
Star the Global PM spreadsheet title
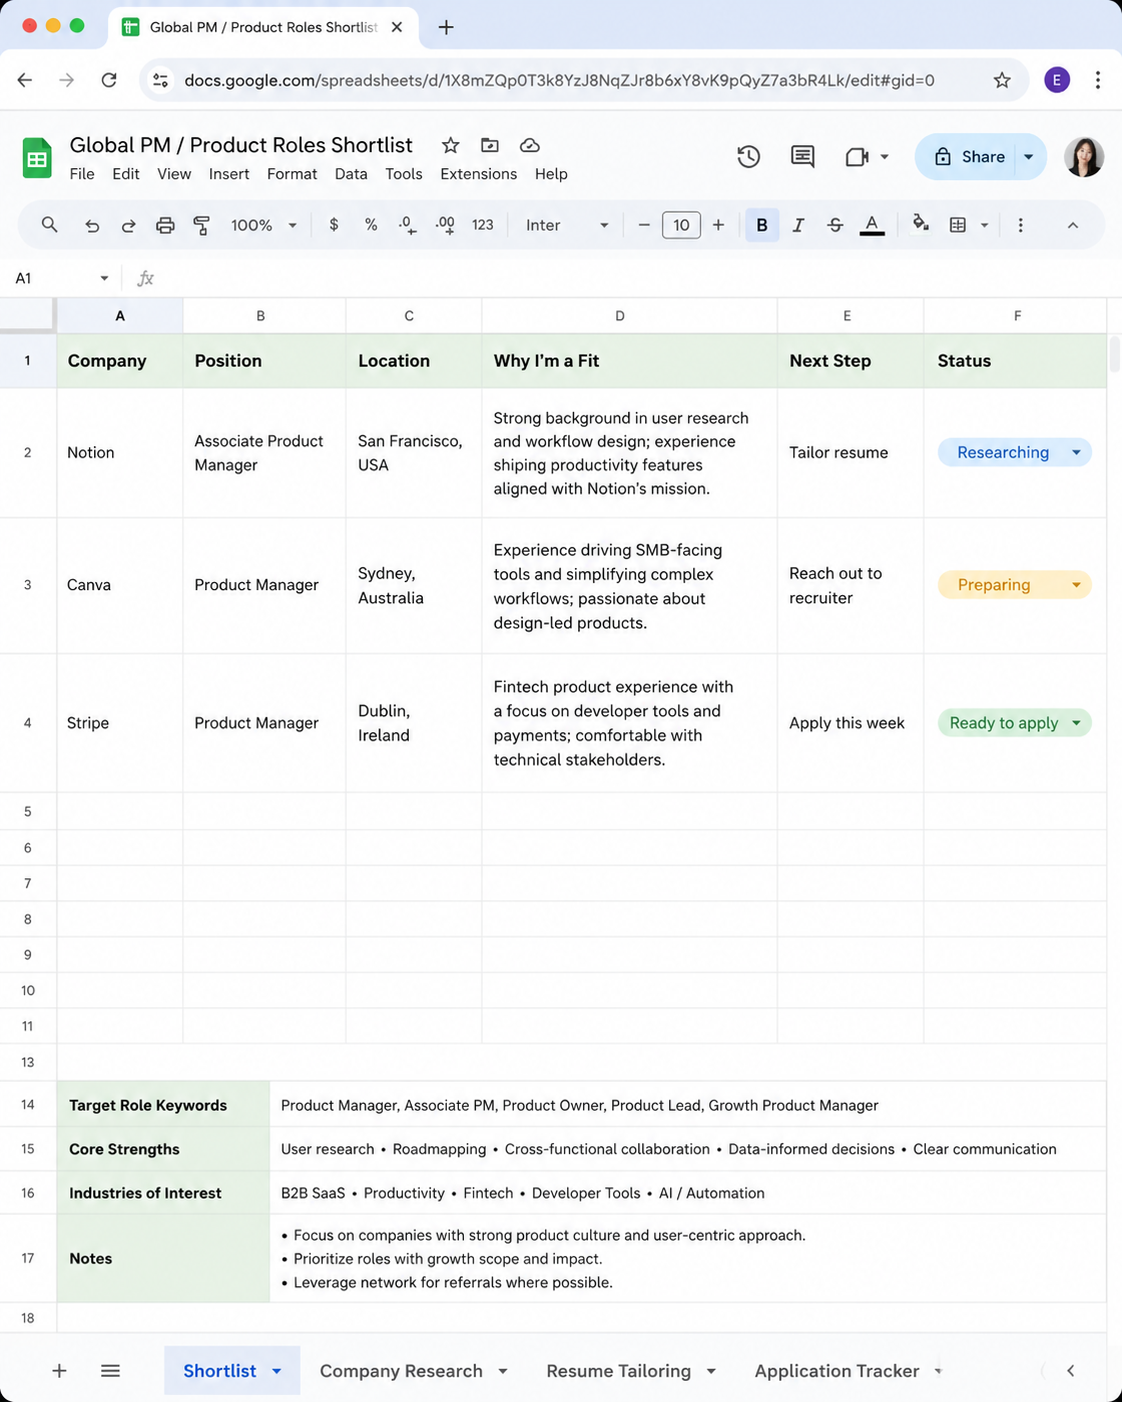tap(451, 145)
